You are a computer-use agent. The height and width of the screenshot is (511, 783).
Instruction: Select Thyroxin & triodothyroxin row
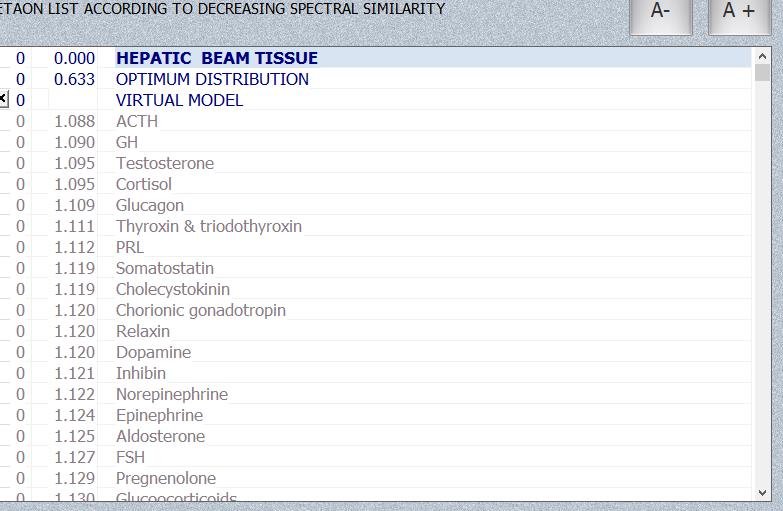point(209,226)
